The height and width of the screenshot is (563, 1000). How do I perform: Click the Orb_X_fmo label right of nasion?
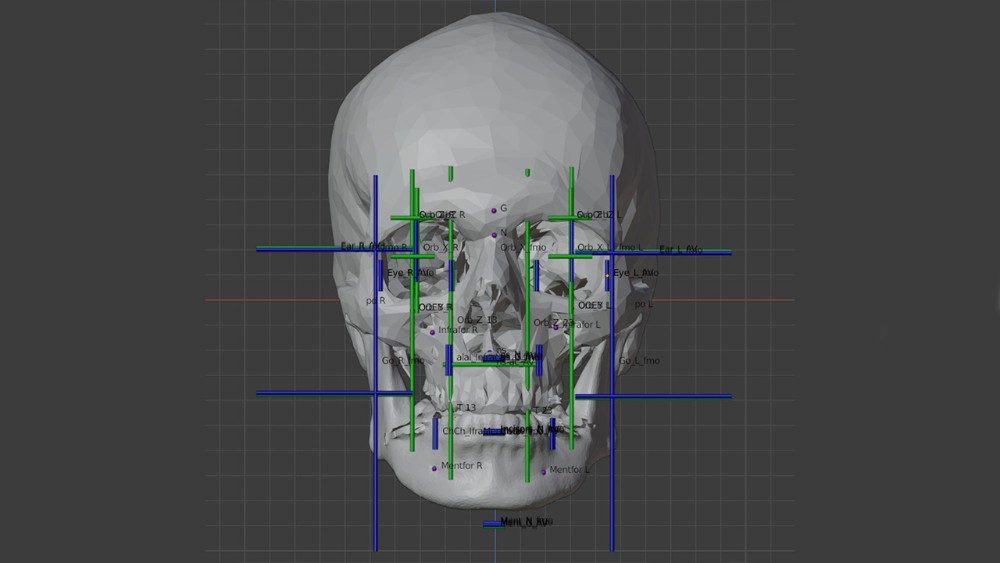click(523, 247)
